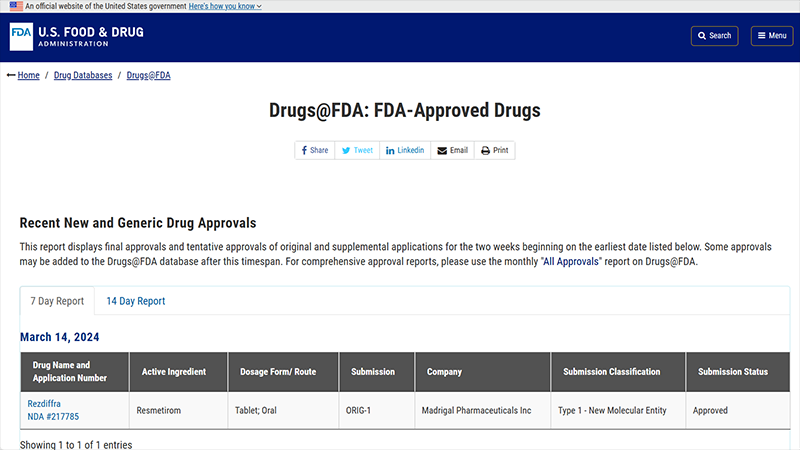Sort by Submission Status column header
Viewport: 800px width, 450px height.
point(734,372)
